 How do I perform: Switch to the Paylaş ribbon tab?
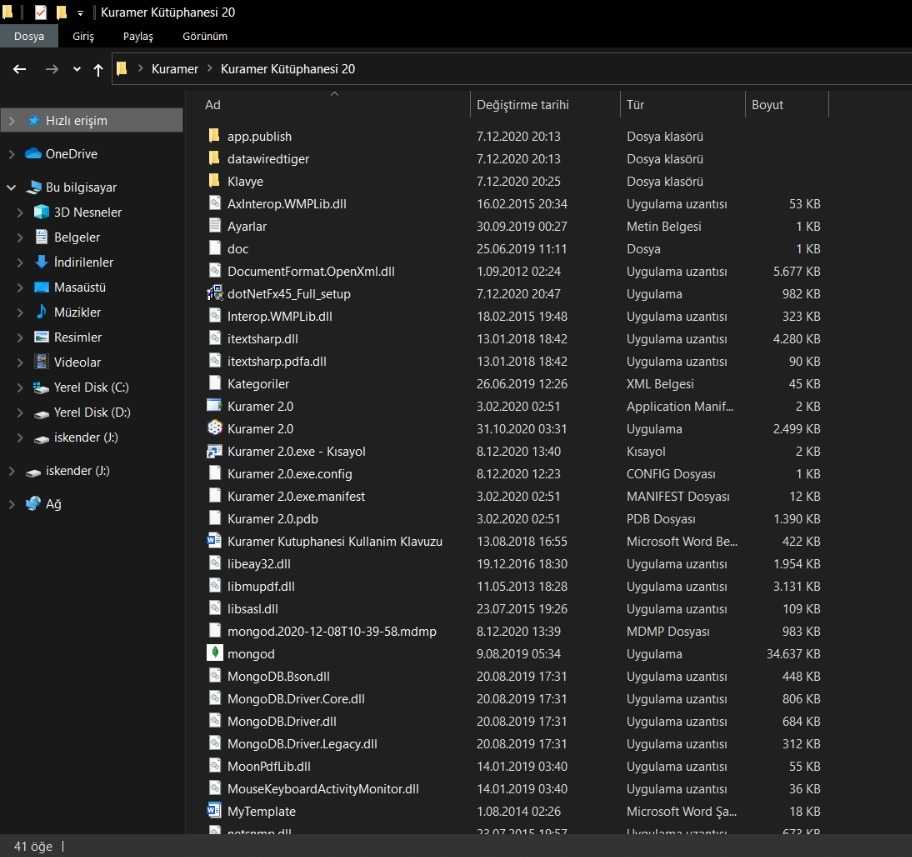[138, 36]
